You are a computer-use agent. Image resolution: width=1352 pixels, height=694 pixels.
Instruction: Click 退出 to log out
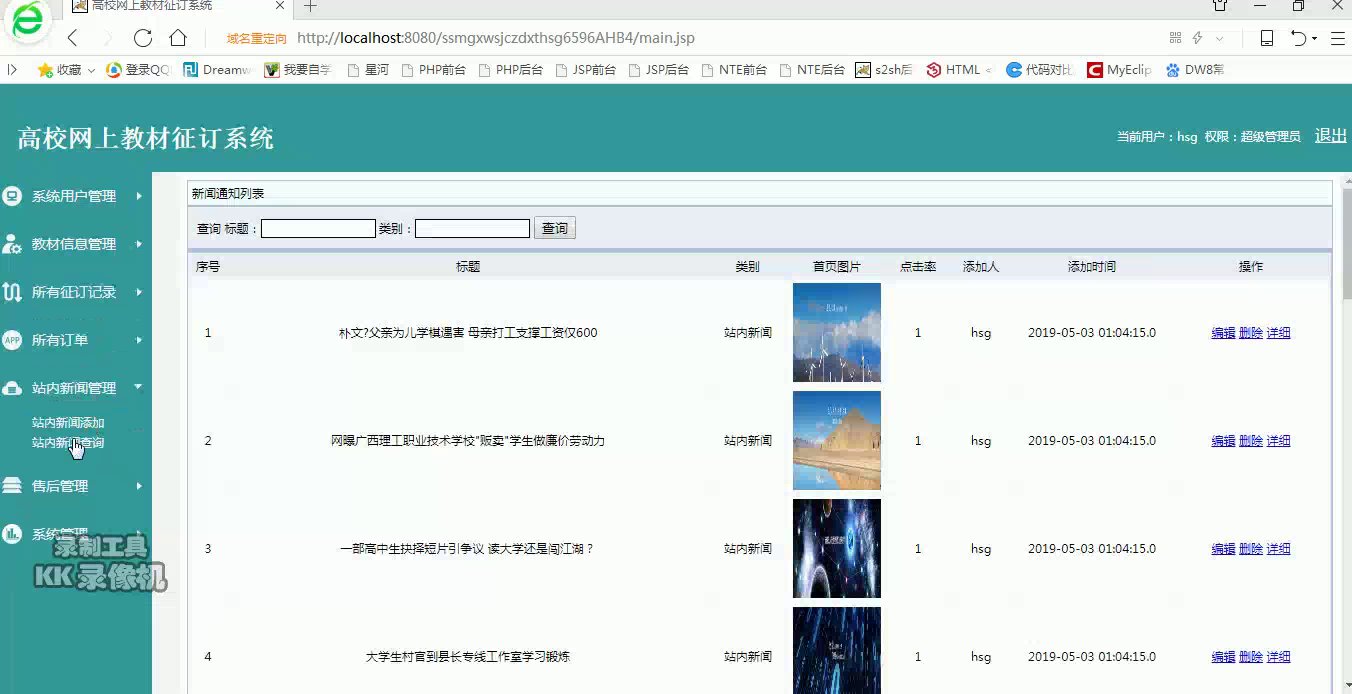tap(1330, 136)
